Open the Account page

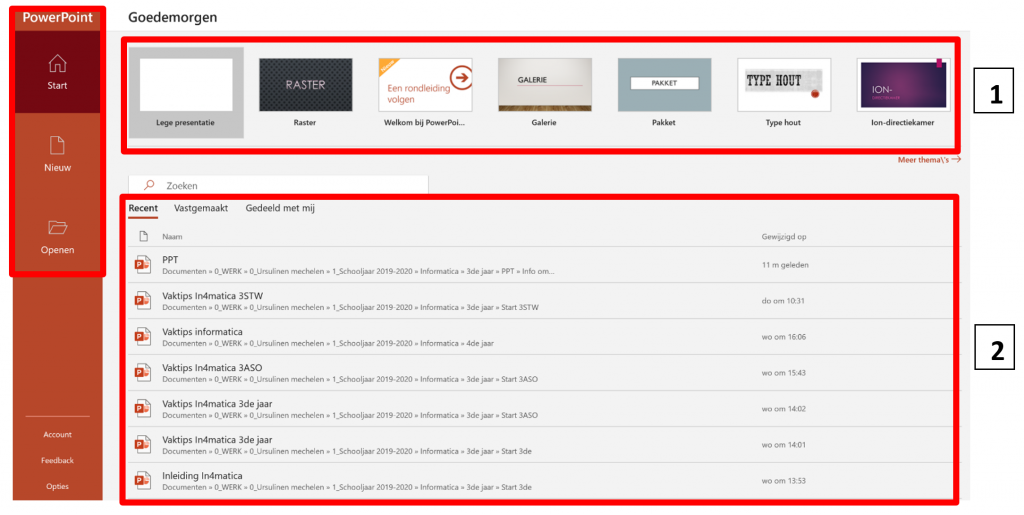[57, 435]
